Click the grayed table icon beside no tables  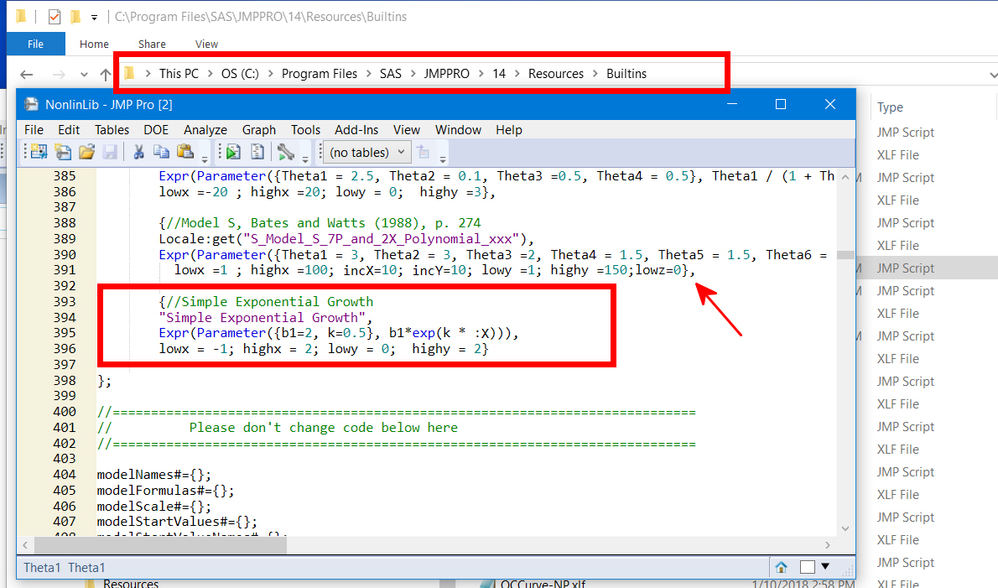coord(423,152)
